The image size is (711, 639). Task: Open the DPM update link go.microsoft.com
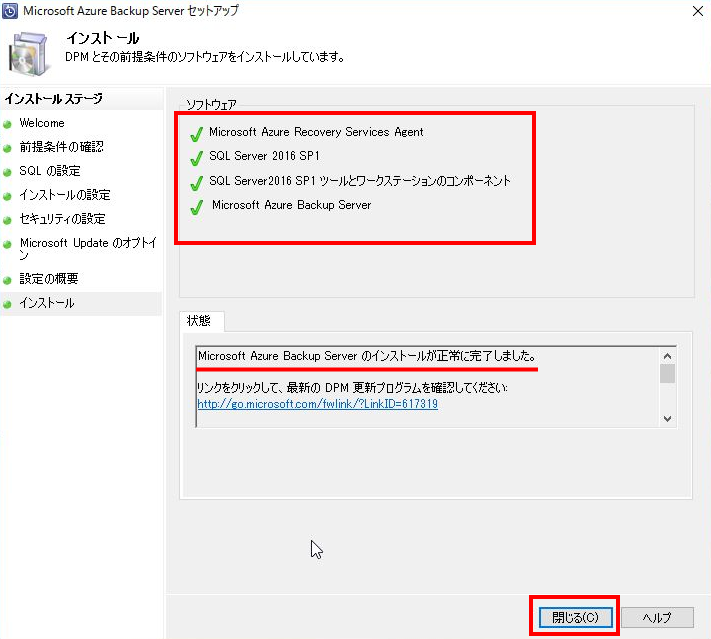317,404
